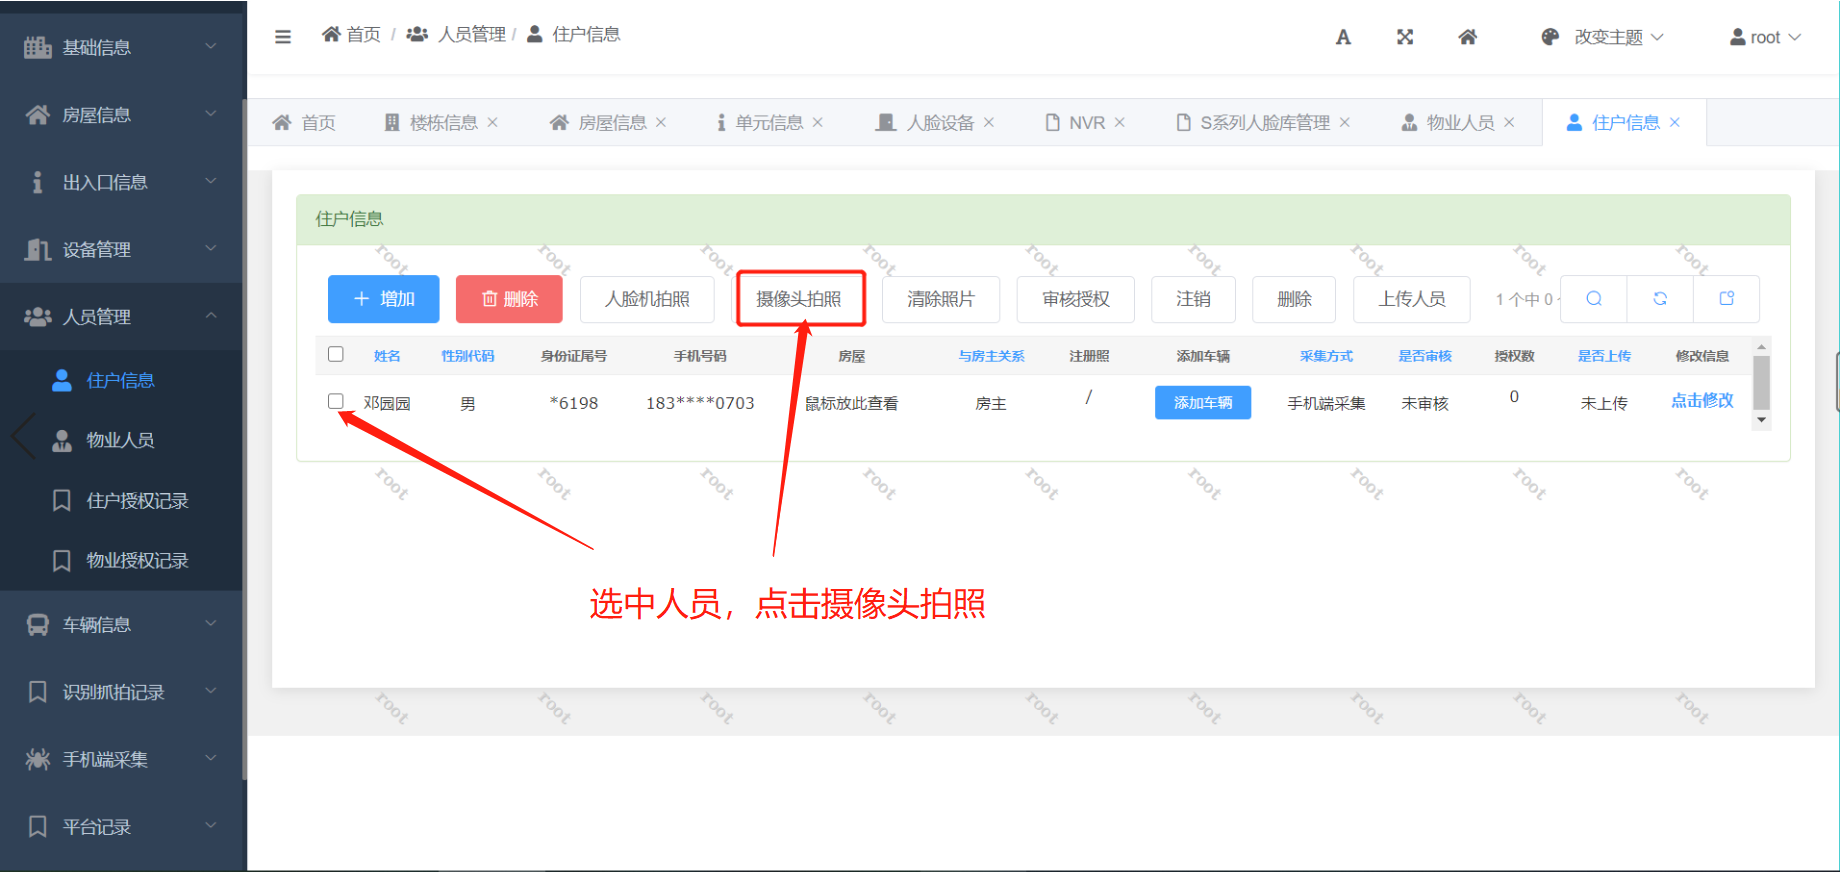Click the 人脸机拍照 button
This screenshot has height=872, width=1841.
click(x=647, y=299)
